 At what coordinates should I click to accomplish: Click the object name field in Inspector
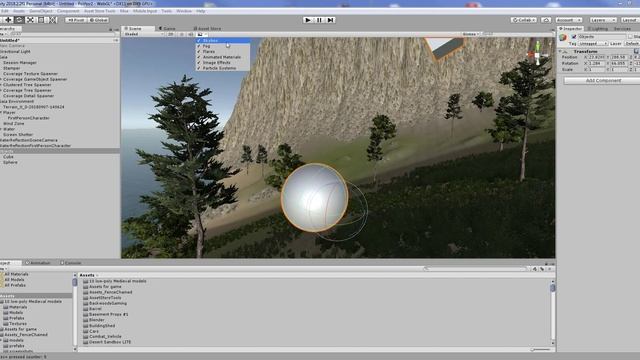click(x=601, y=37)
